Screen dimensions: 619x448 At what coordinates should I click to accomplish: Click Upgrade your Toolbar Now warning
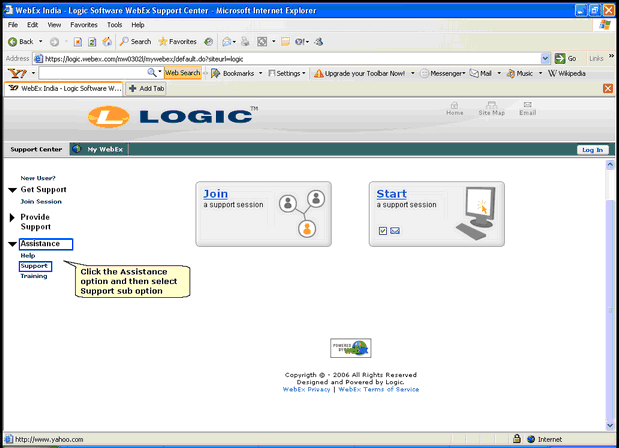pos(359,73)
